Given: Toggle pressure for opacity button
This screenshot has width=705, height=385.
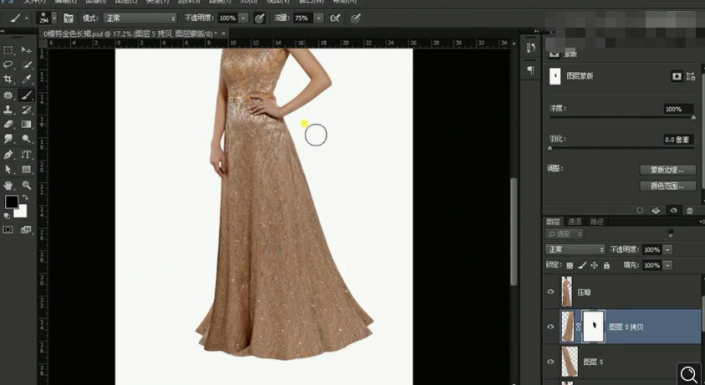Looking at the screenshot, I should 259,18.
